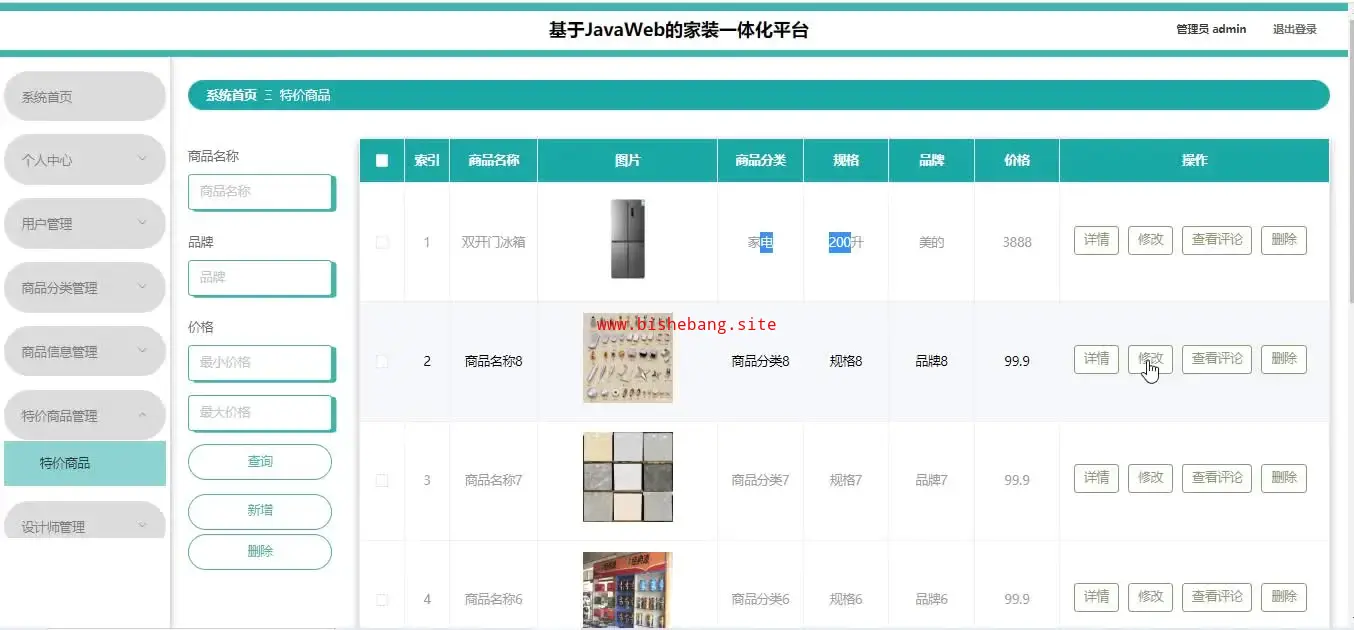
Task: Focus the 商品名称 search field
Action: coord(260,192)
